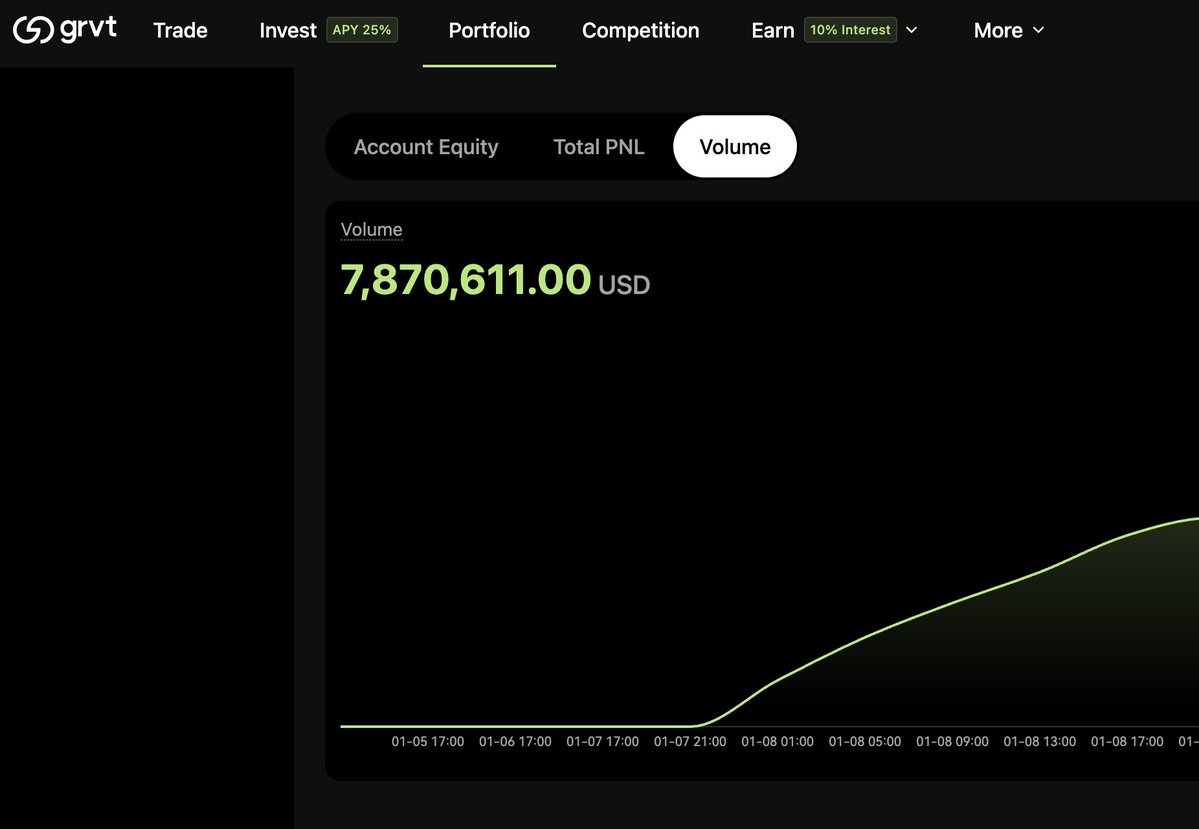Click the 01-08 01:00 axis label
The image size is (1199, 829).
(778, 741)
